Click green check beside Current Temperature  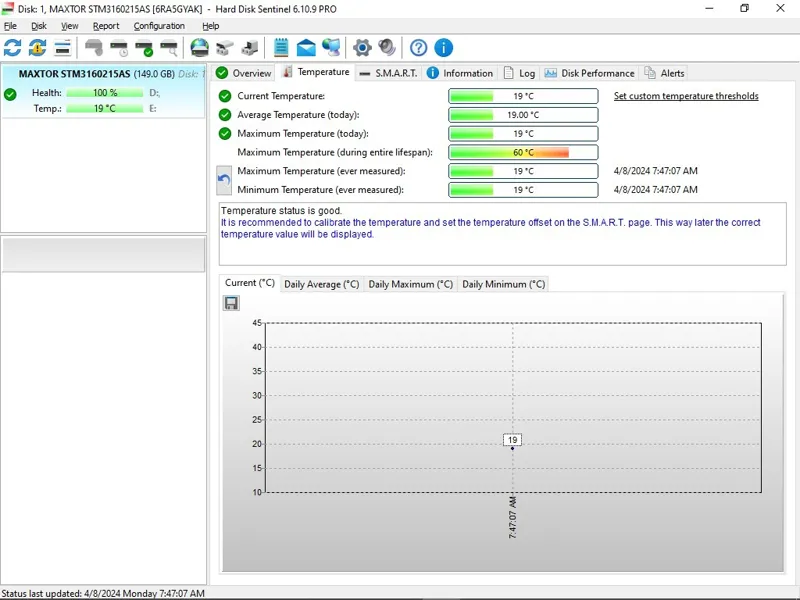click(225, 96)
